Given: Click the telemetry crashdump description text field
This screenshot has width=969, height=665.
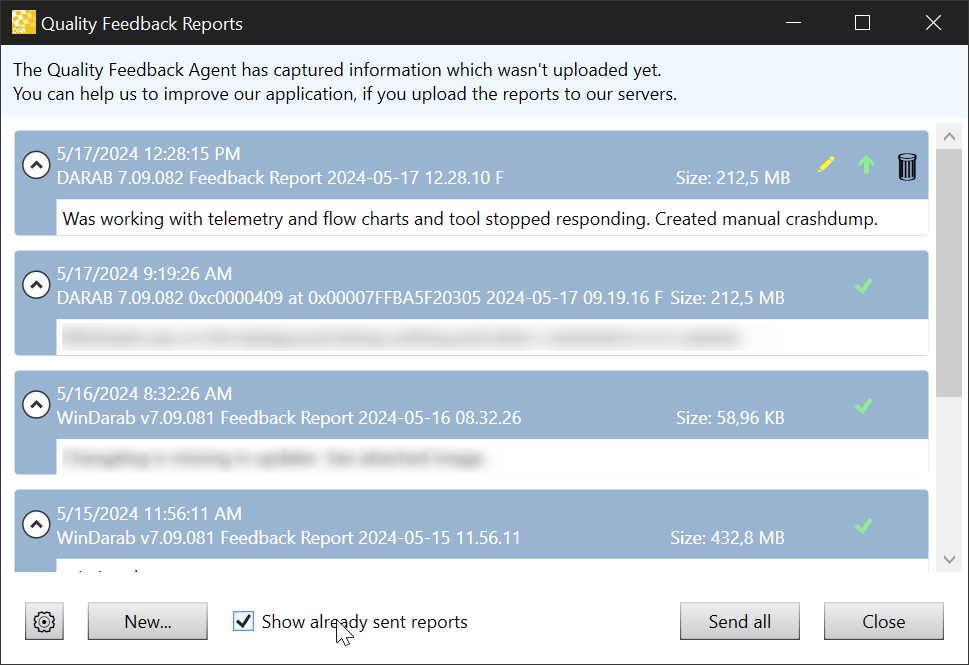Looking at the screenshot, I should click(491, 218).
